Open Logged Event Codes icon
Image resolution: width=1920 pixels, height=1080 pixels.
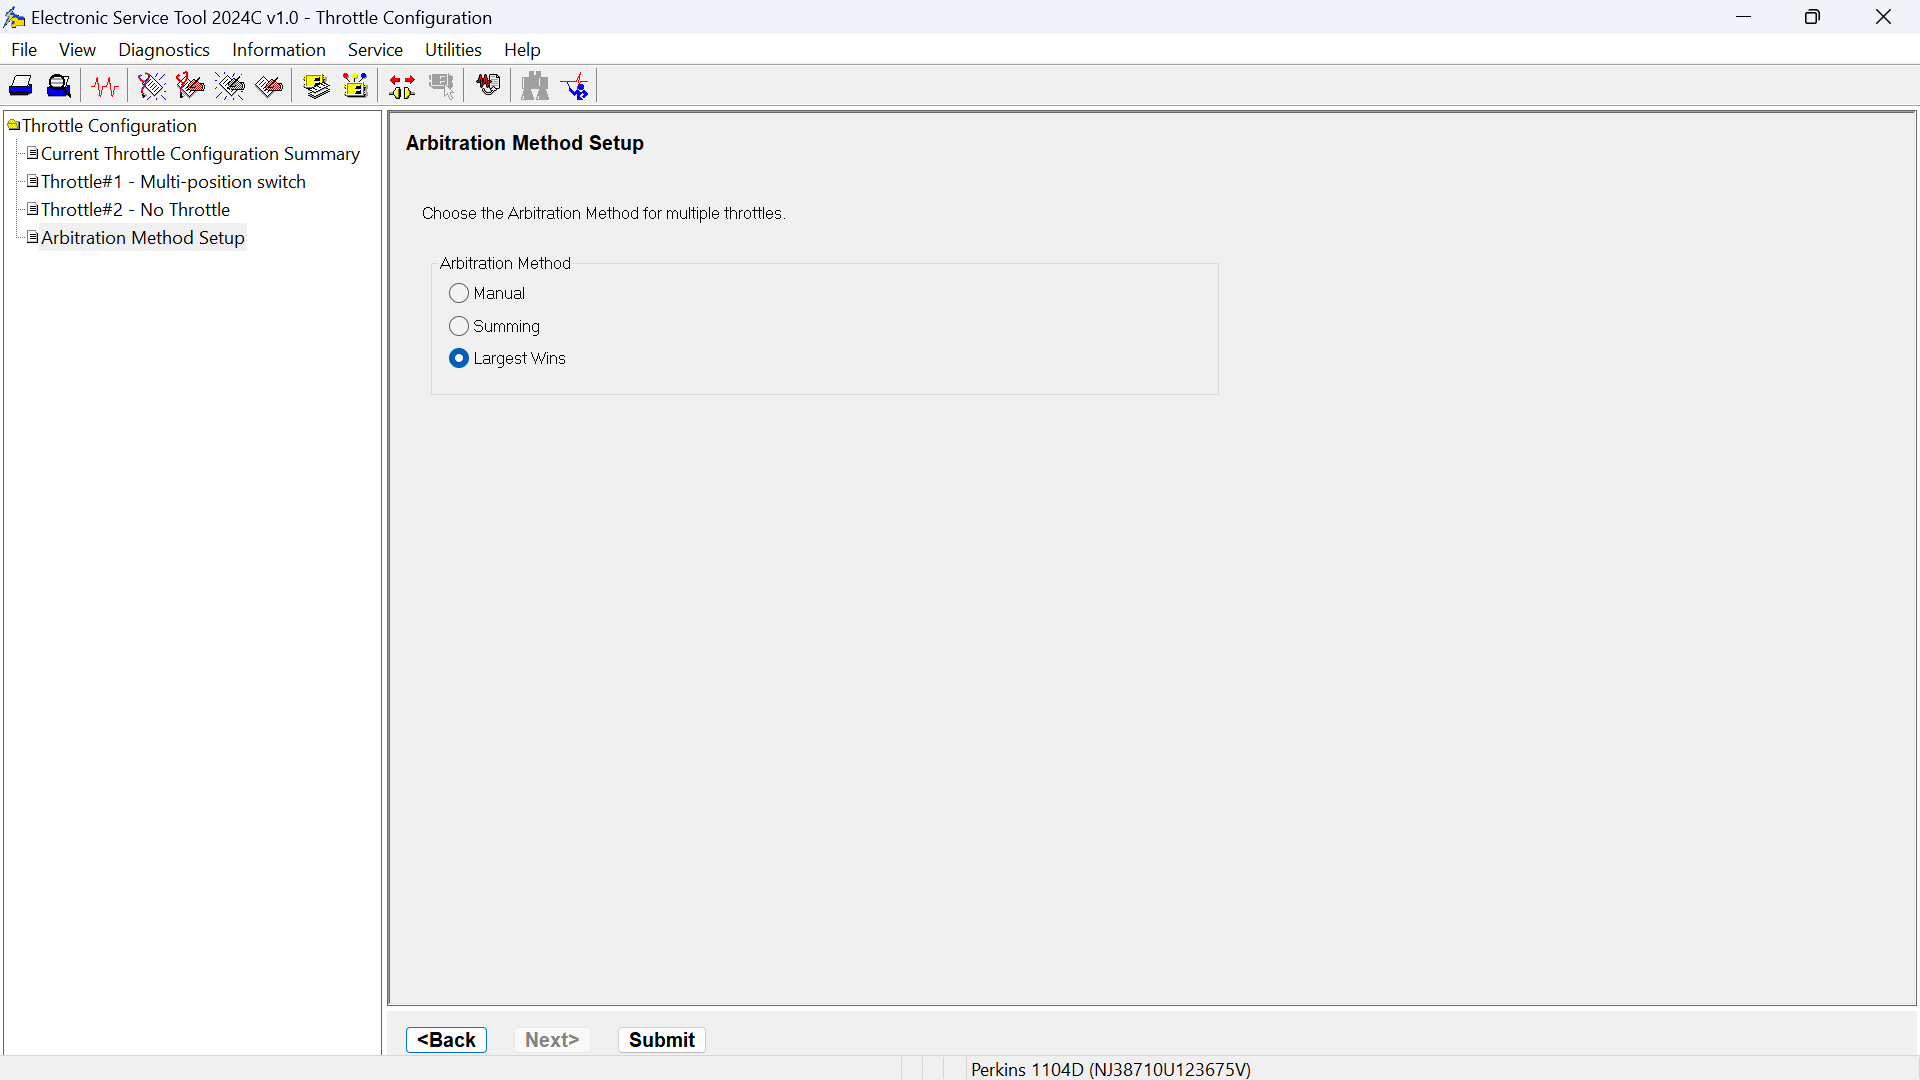pyautogui.click(x=269, y=86)
